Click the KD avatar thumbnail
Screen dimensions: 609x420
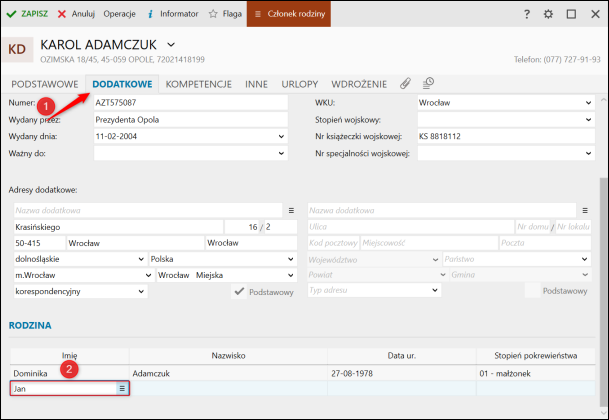[17, 49]
